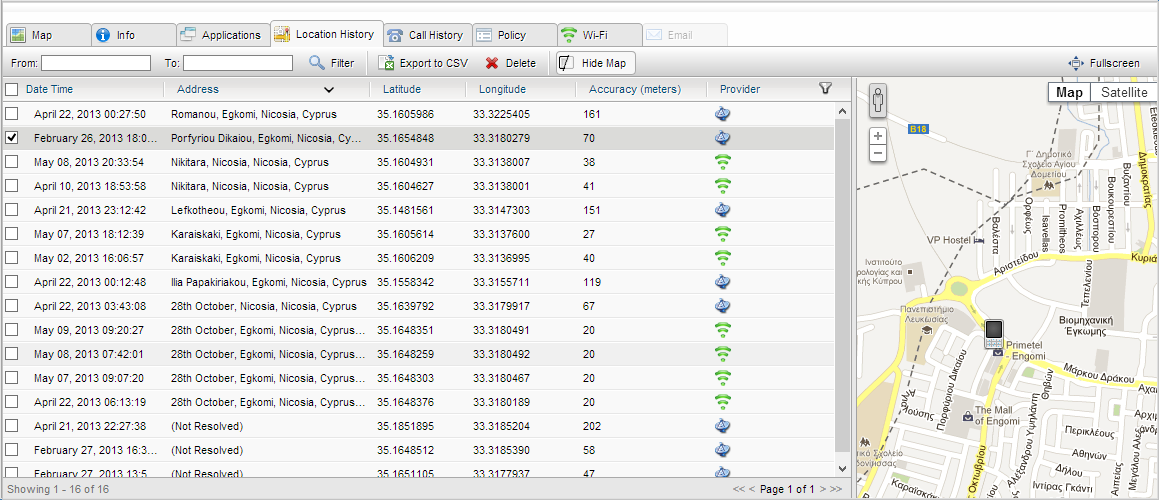Select the Location History tab
The image size is (1159, 500).
click(x=327, y=34)
